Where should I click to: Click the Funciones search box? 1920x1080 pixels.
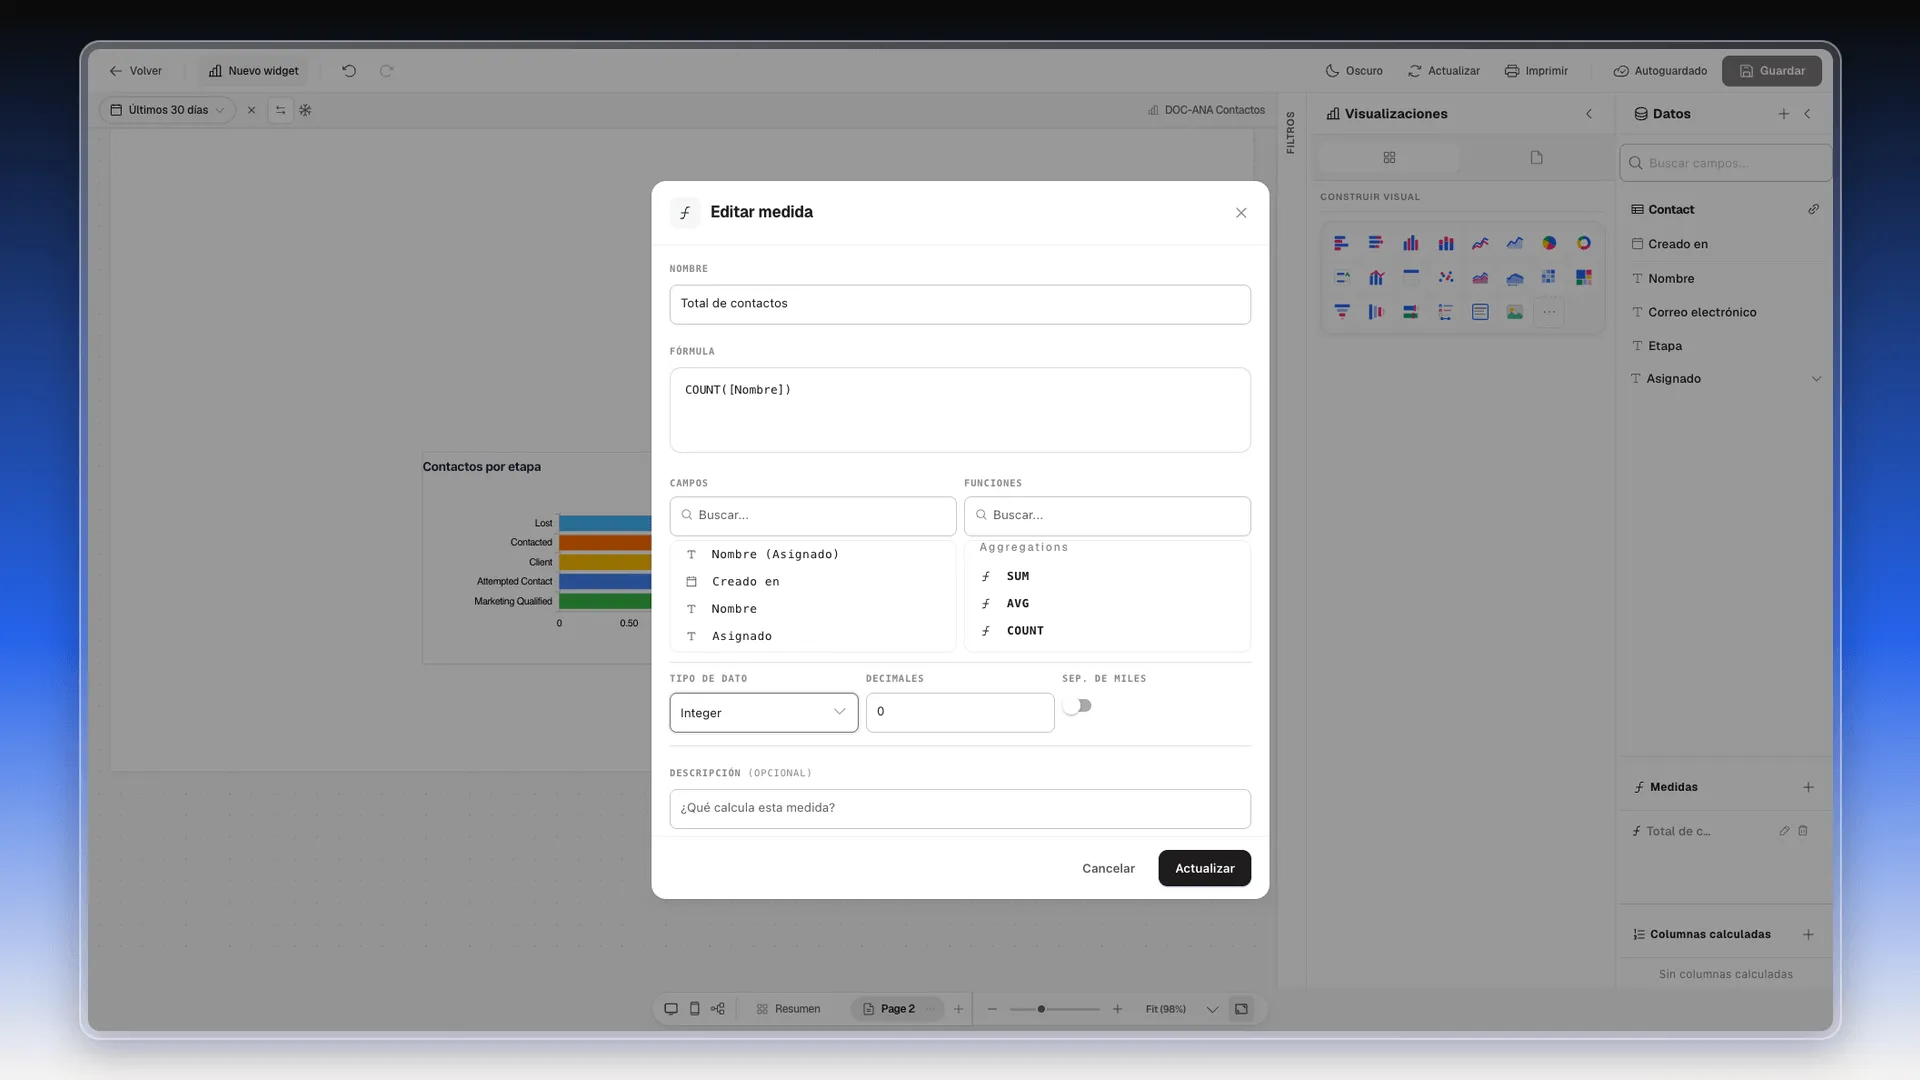point(1107,515)
